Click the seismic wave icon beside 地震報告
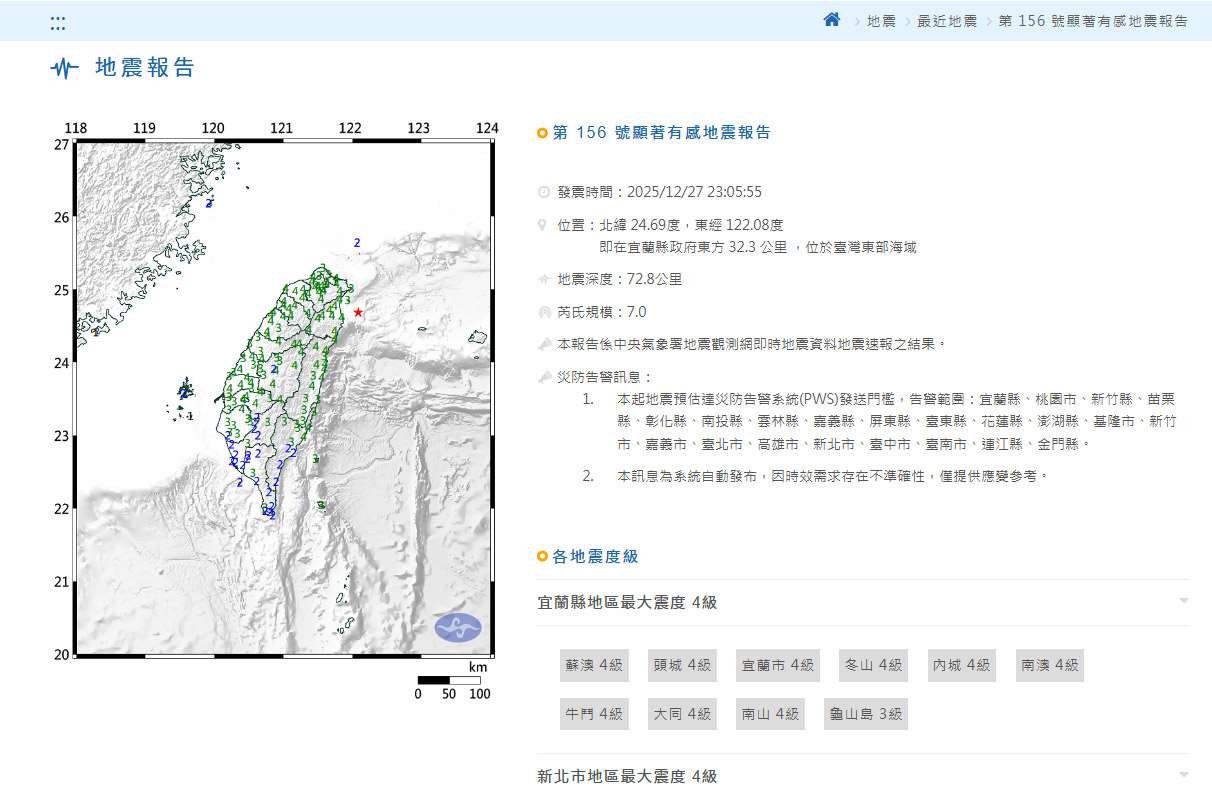1212x795 pixels. [x=64, y=69]
